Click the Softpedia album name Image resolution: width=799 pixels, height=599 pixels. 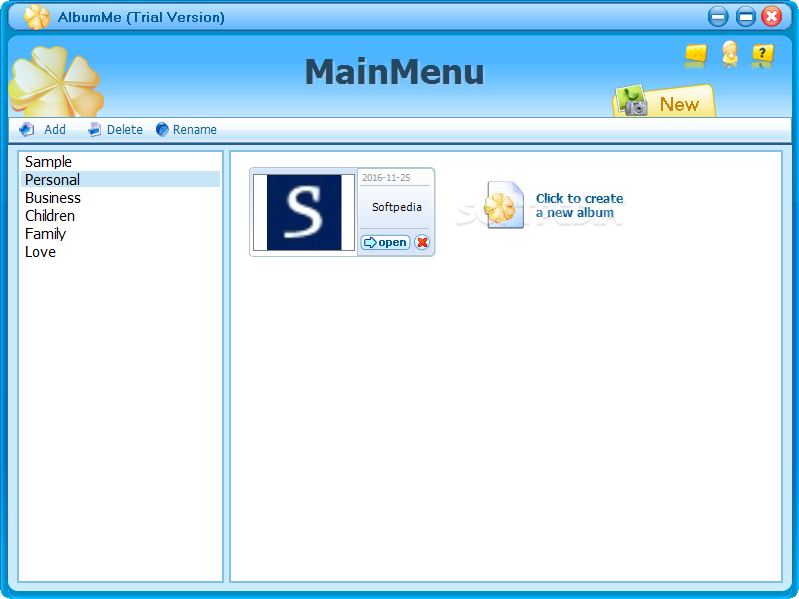click(x=396, y=207)
